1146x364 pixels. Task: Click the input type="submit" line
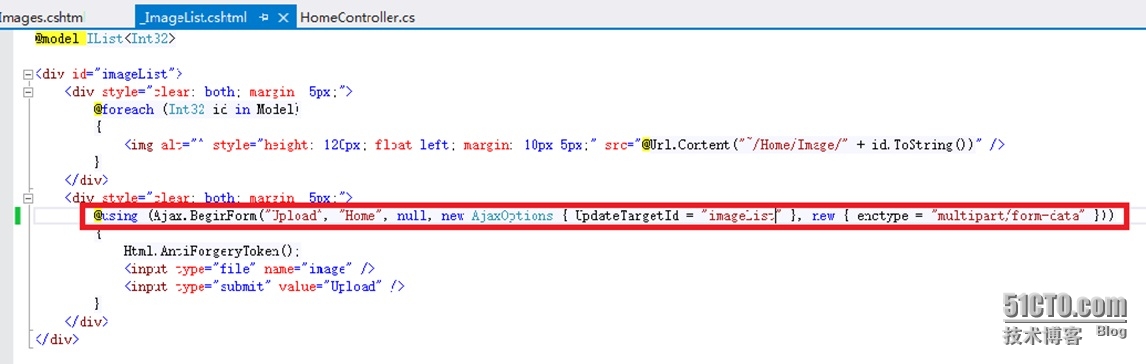tap(265, 287)
